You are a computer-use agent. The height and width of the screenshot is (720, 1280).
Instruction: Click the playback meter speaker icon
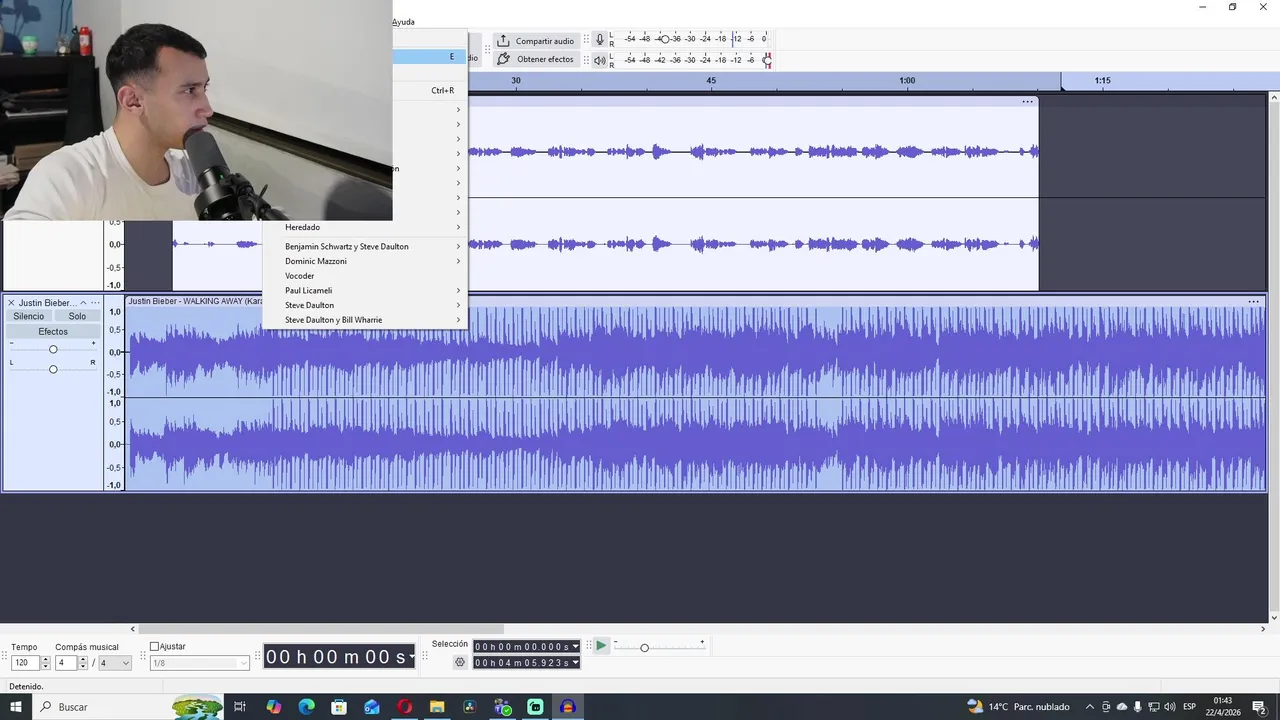coord(600,60)
